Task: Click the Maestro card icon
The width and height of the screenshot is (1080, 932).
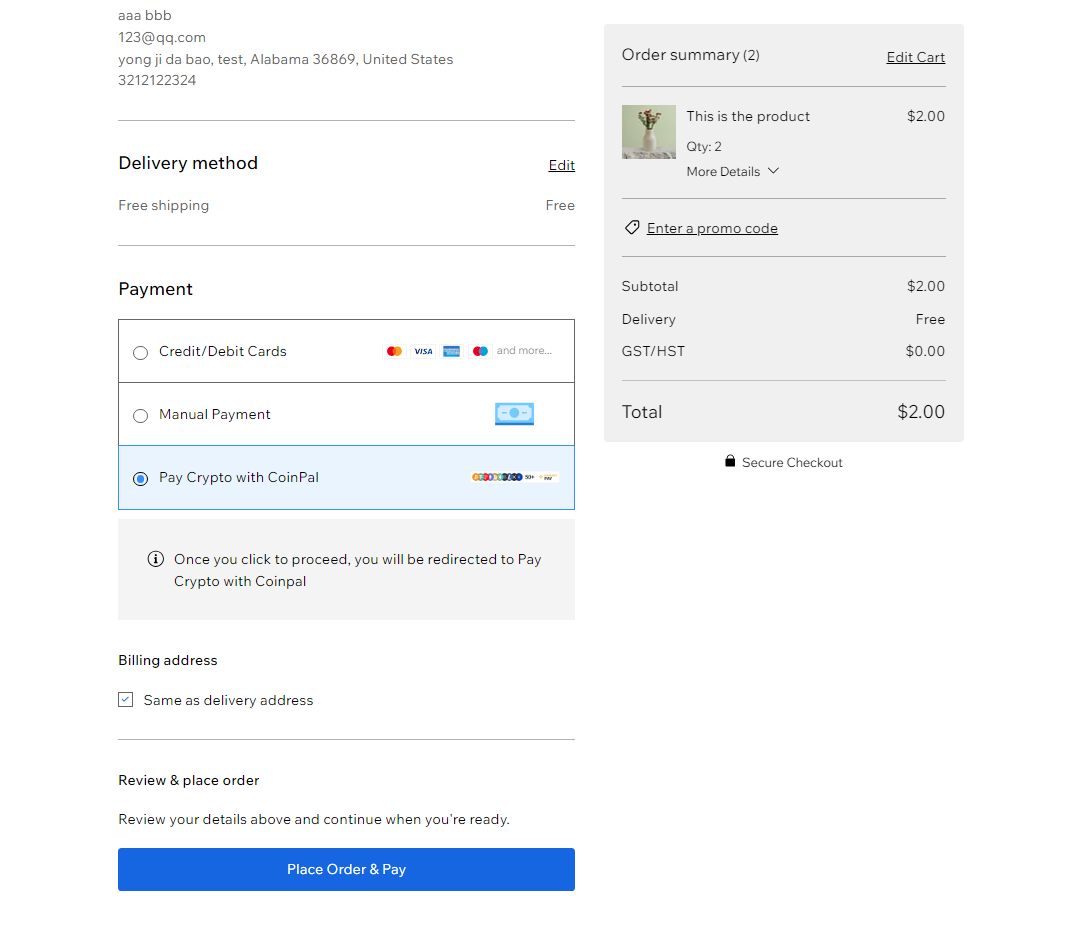Action: click(480, 351)
